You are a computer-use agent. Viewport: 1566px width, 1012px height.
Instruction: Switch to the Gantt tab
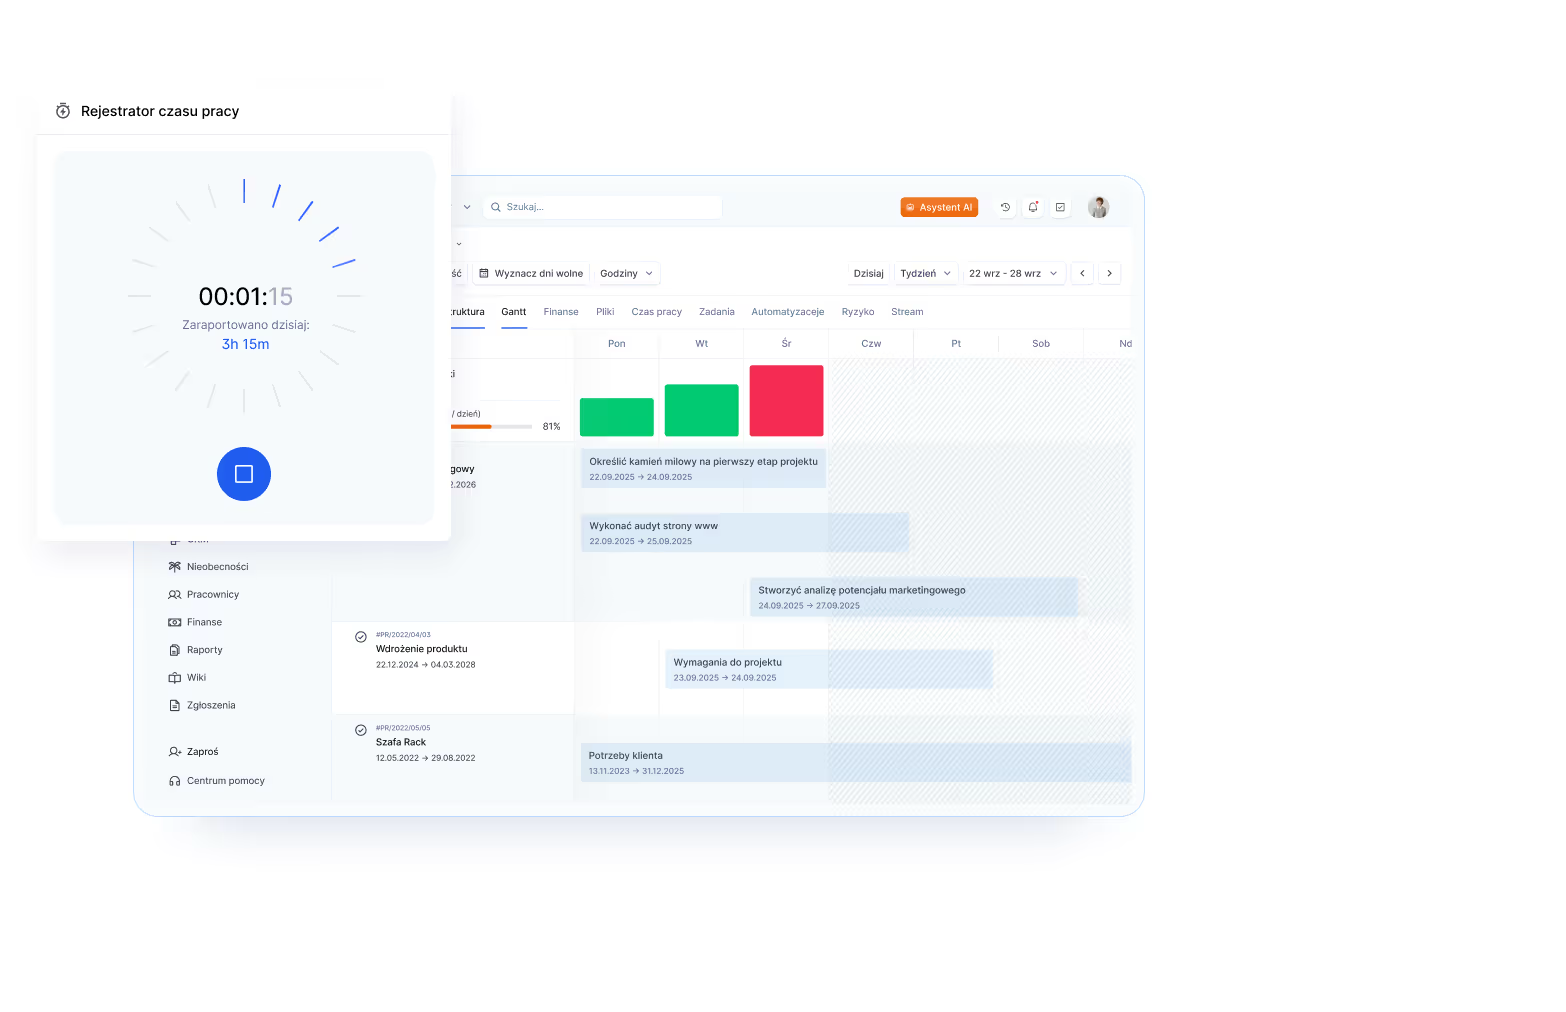point(514,312)
